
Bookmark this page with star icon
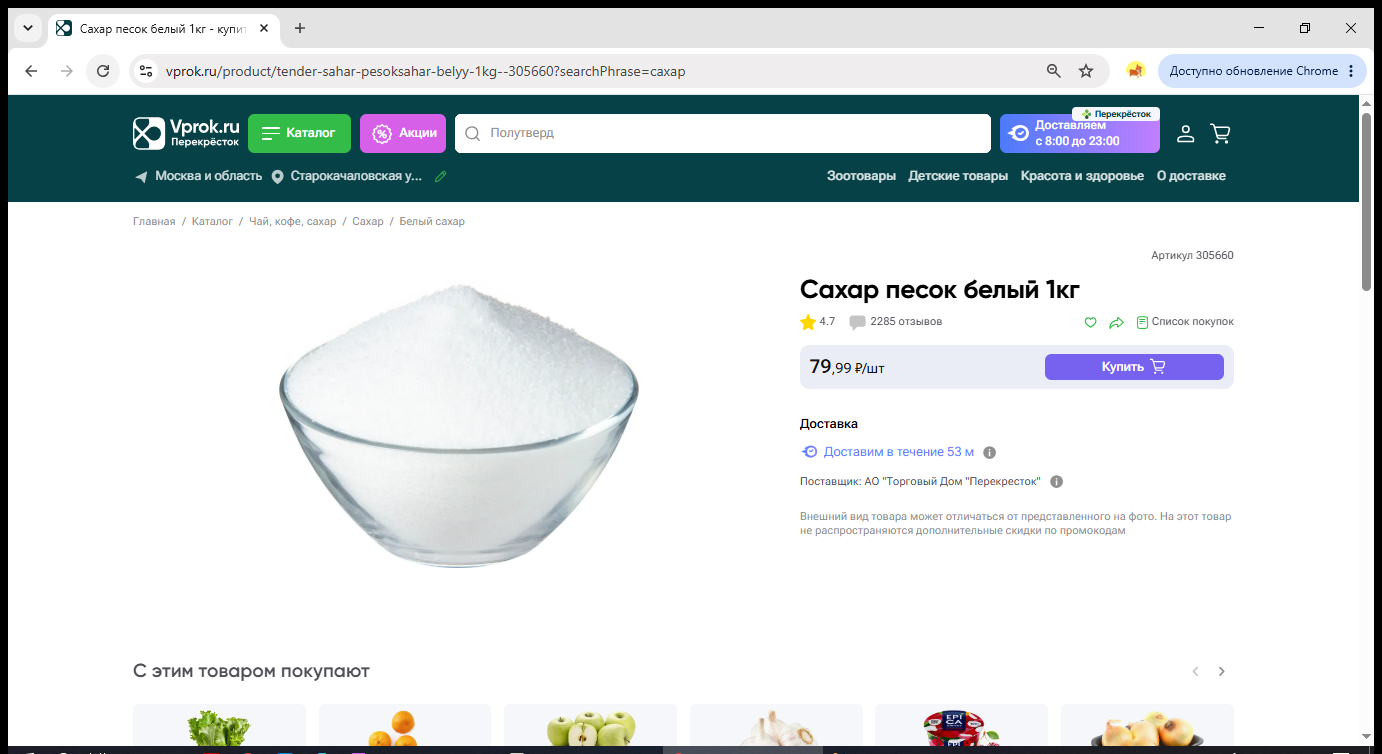1086,71
